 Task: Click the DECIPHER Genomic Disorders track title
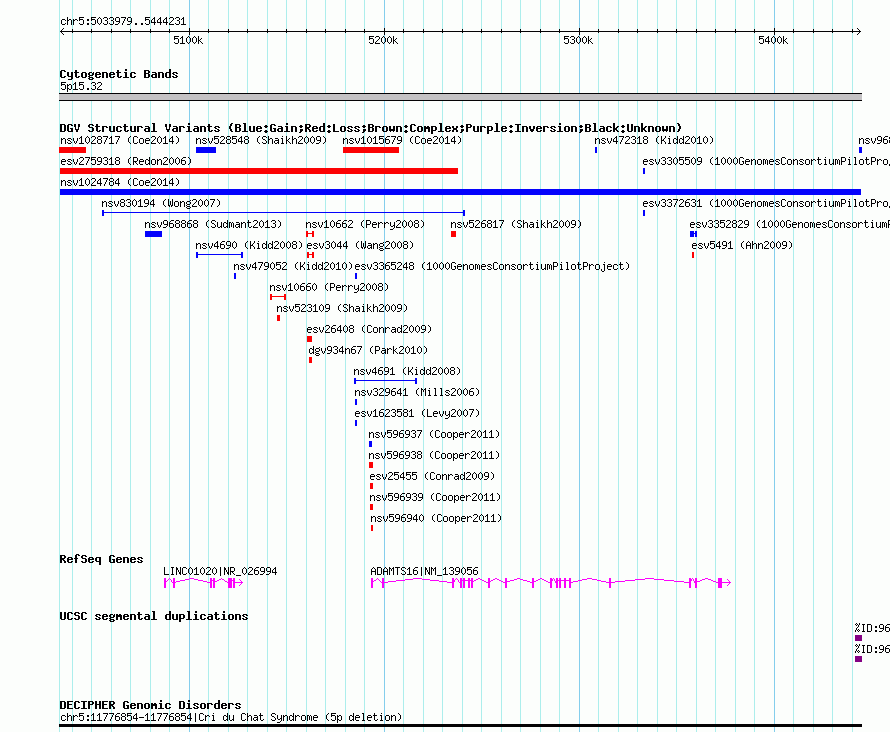pos(150,705)
